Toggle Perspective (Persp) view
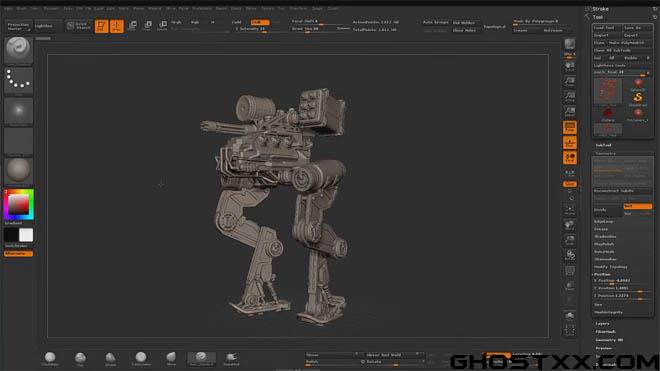Image resolution: width=660 pixels, height=371 pixels. pyautogui.click(x=570, y=127)
